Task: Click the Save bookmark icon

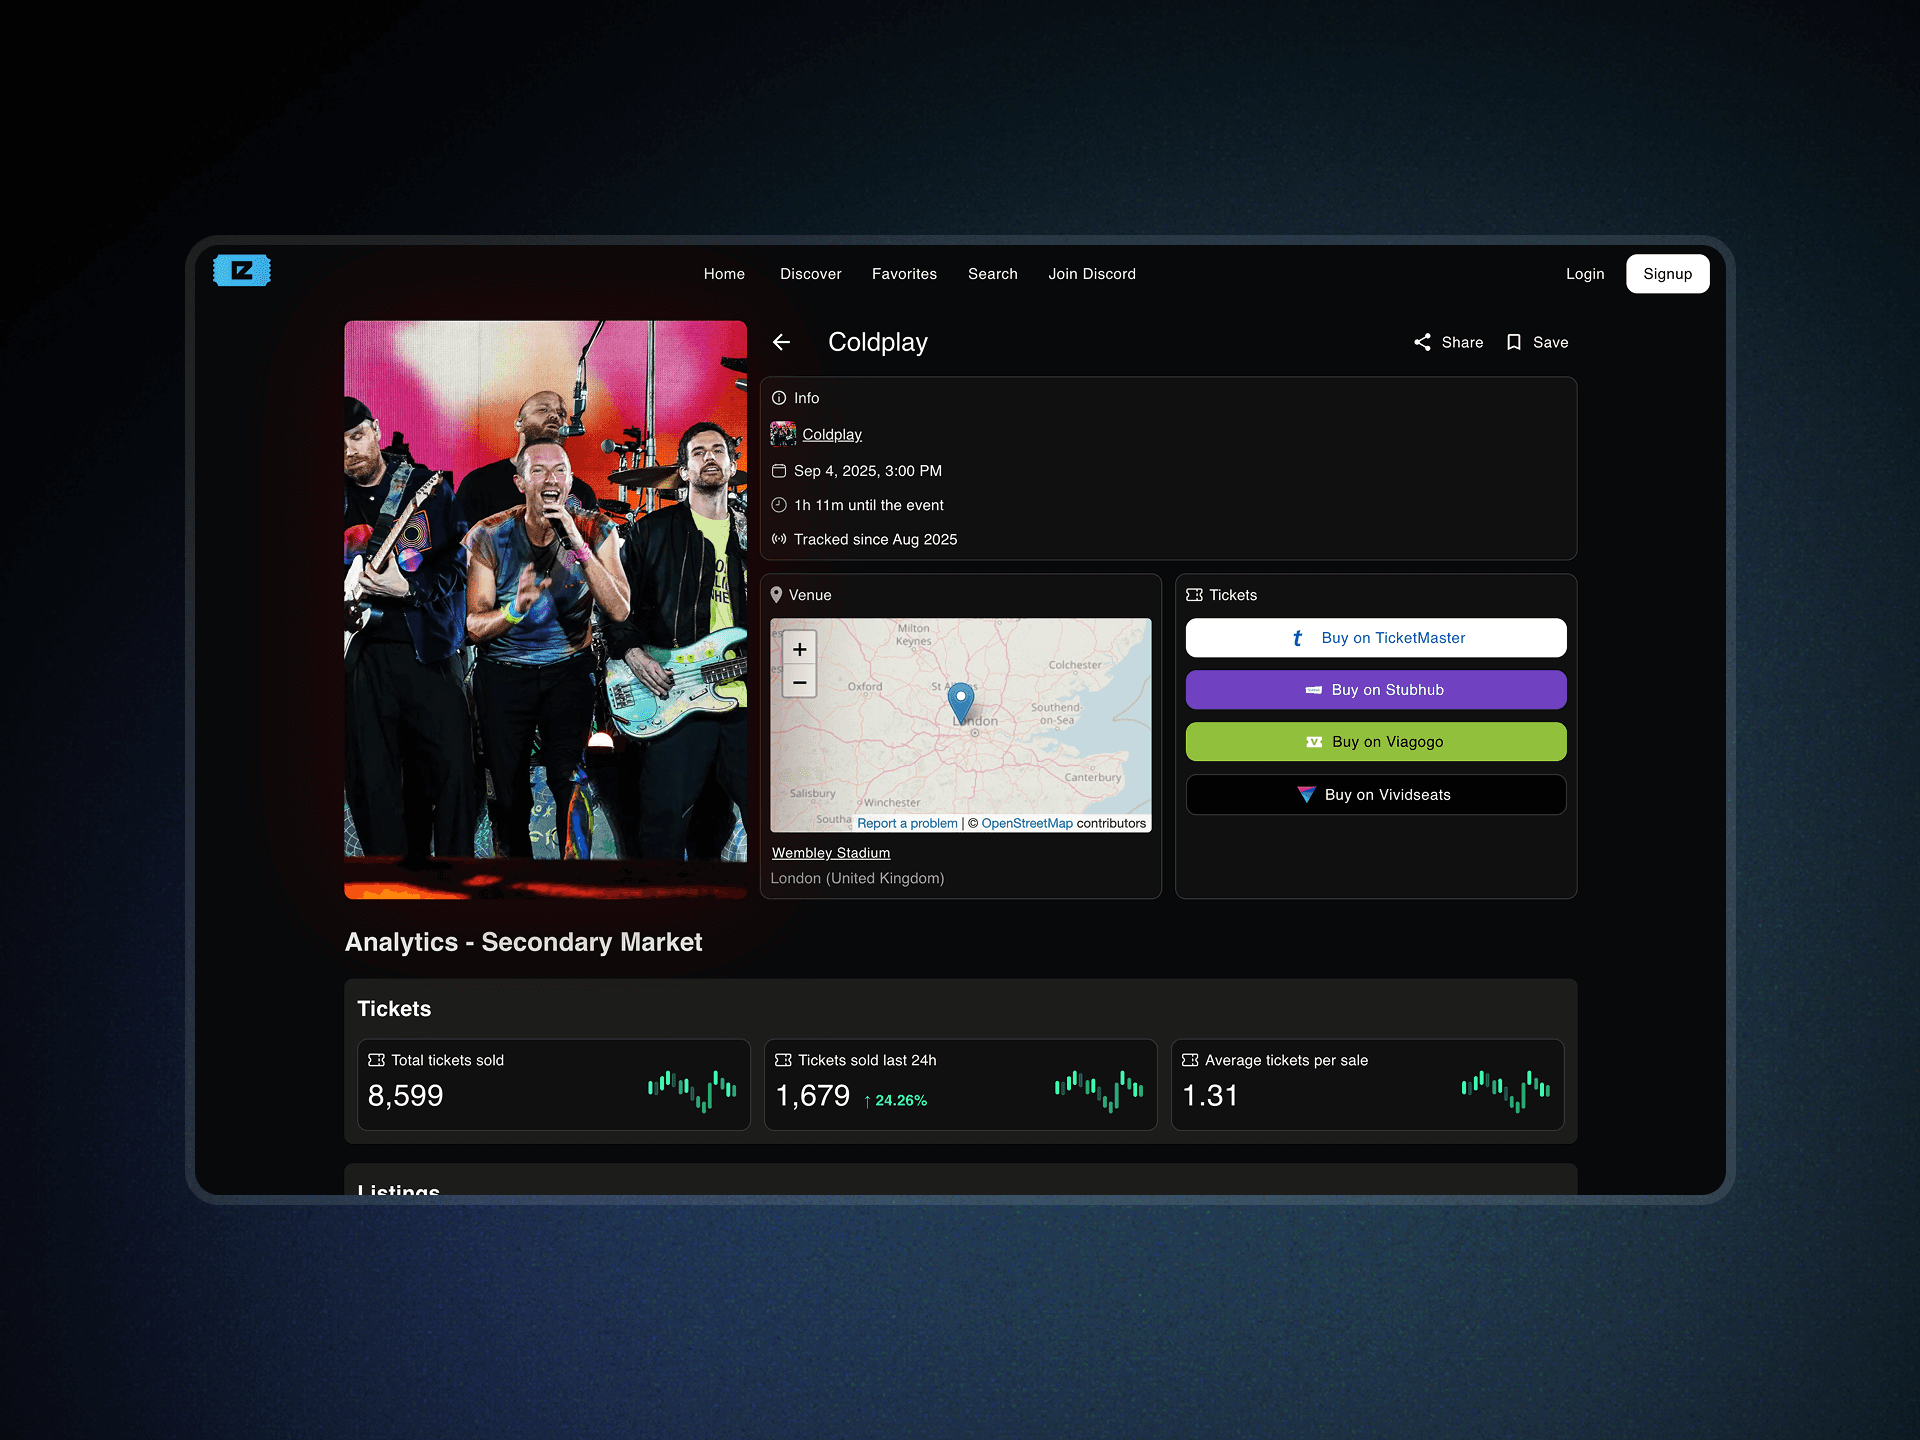Action: pyautogui.click(x=1514, y=342)
